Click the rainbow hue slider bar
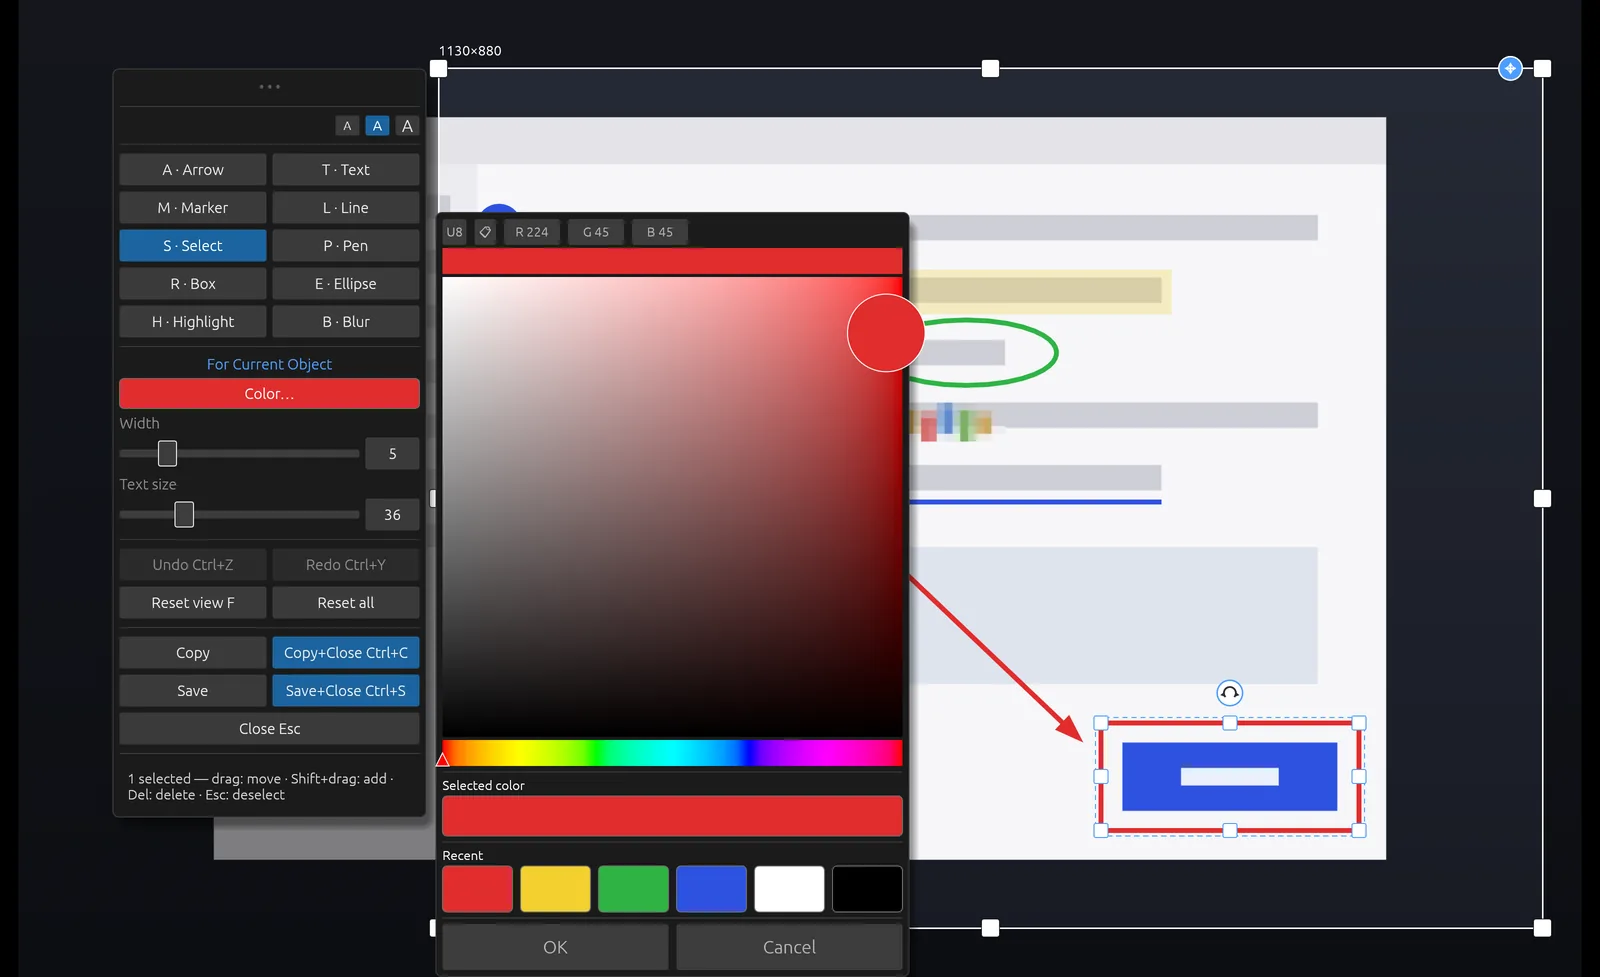The image size is (1600, 977). click(x=672, y=753)
